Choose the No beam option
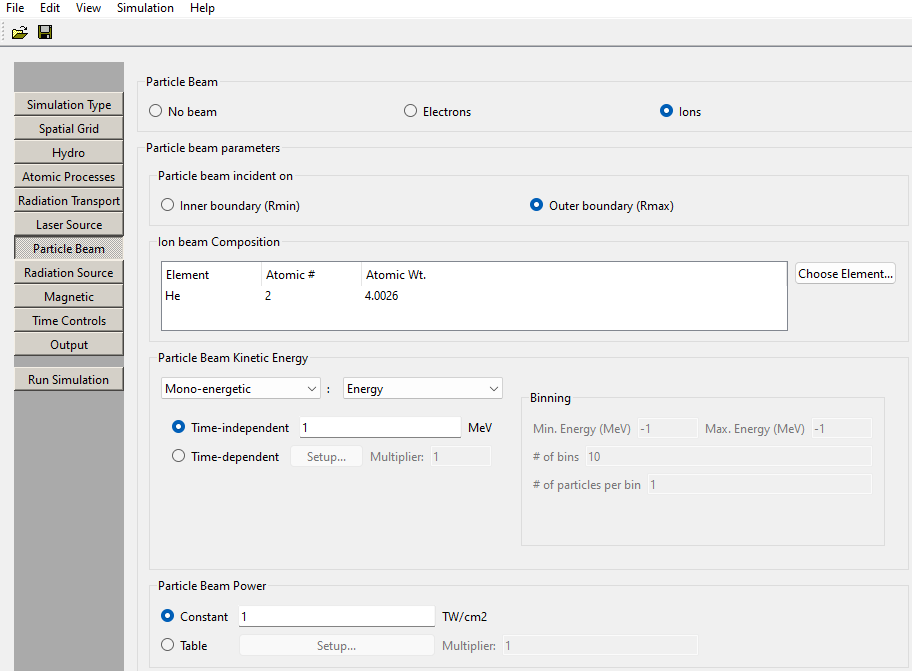This screenshot has width=912, height=671. pyautogui.click(x=156, y=111)
